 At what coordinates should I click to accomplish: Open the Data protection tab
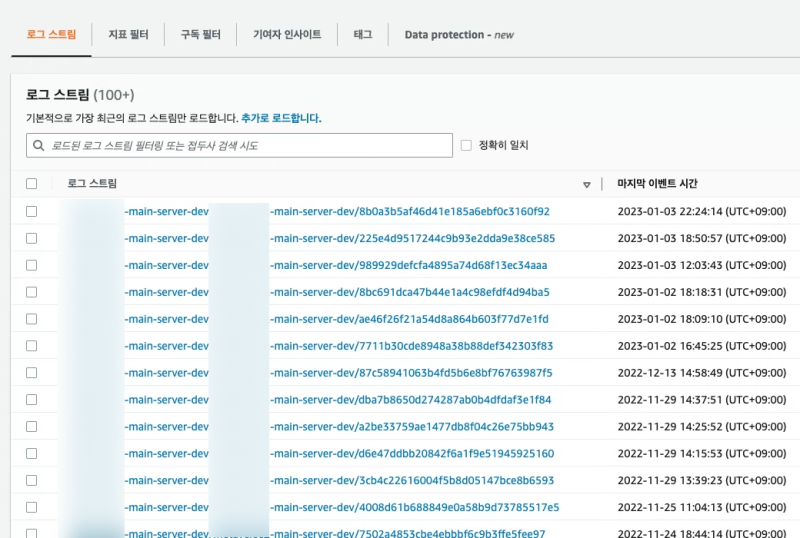458,34
